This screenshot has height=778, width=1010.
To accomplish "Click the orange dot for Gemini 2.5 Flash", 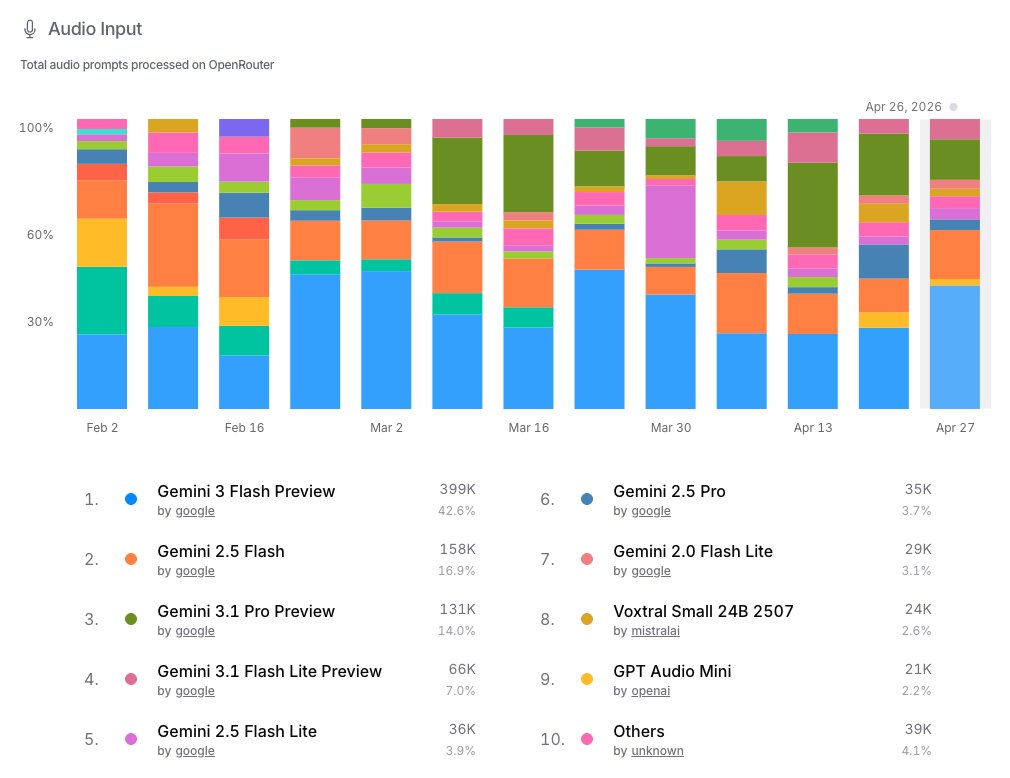I will pyautogui.click(x=131, y=559).
